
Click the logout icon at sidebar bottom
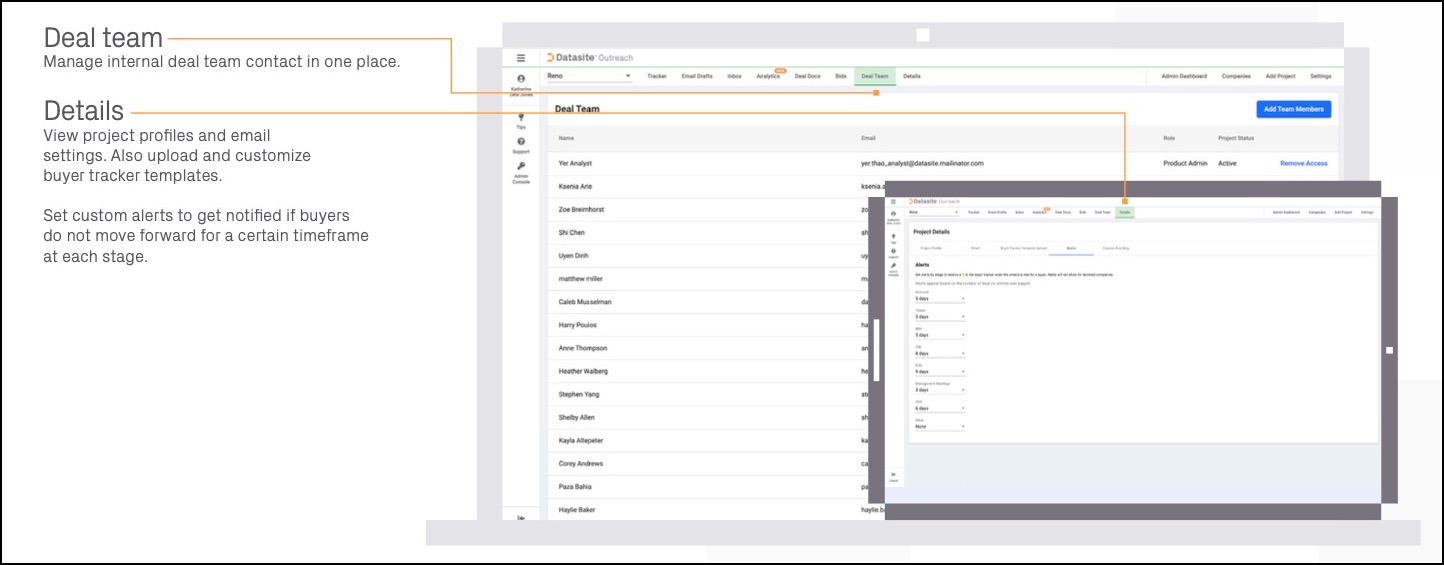click(520, 517)
